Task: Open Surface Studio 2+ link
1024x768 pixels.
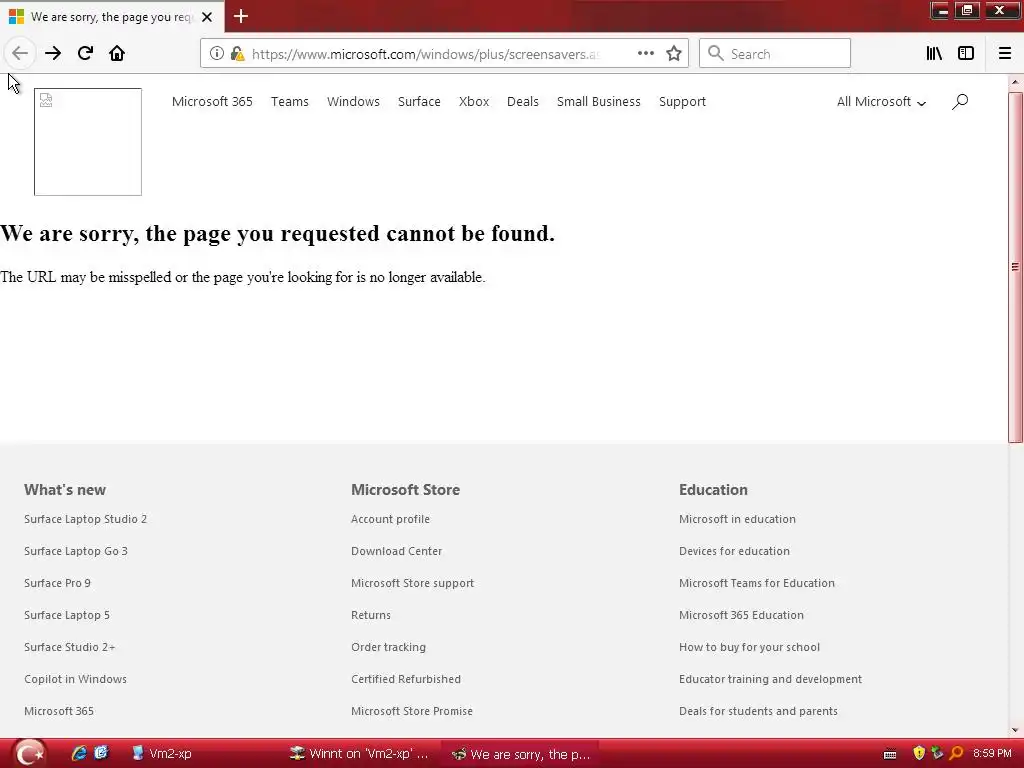Action: 69,647
